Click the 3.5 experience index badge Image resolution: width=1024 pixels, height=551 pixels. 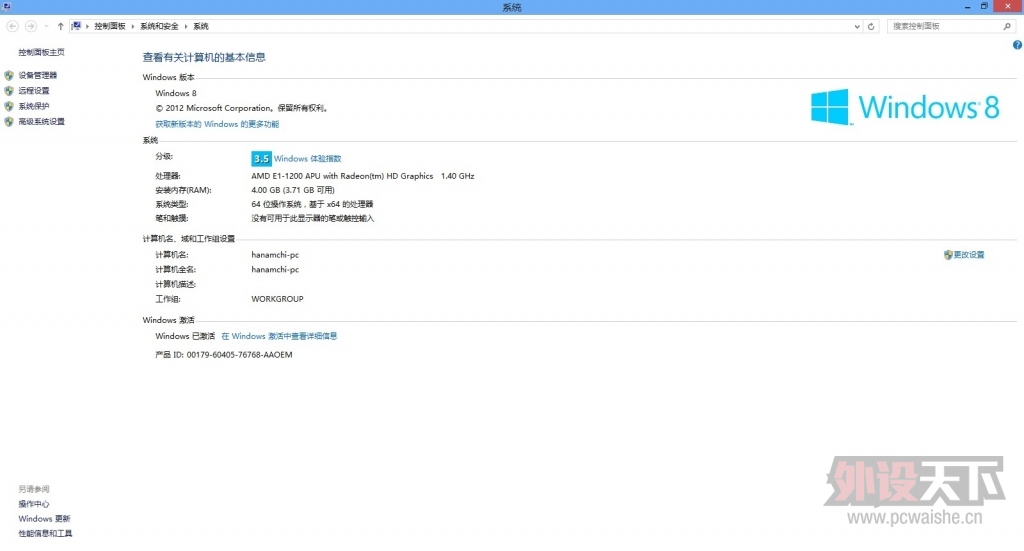pyautogui.click(x=261, y=159)
